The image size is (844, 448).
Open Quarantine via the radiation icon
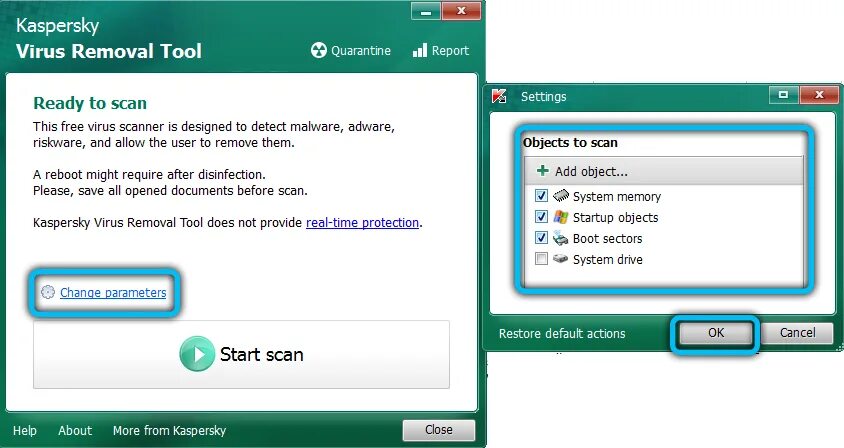pos(319,51)
